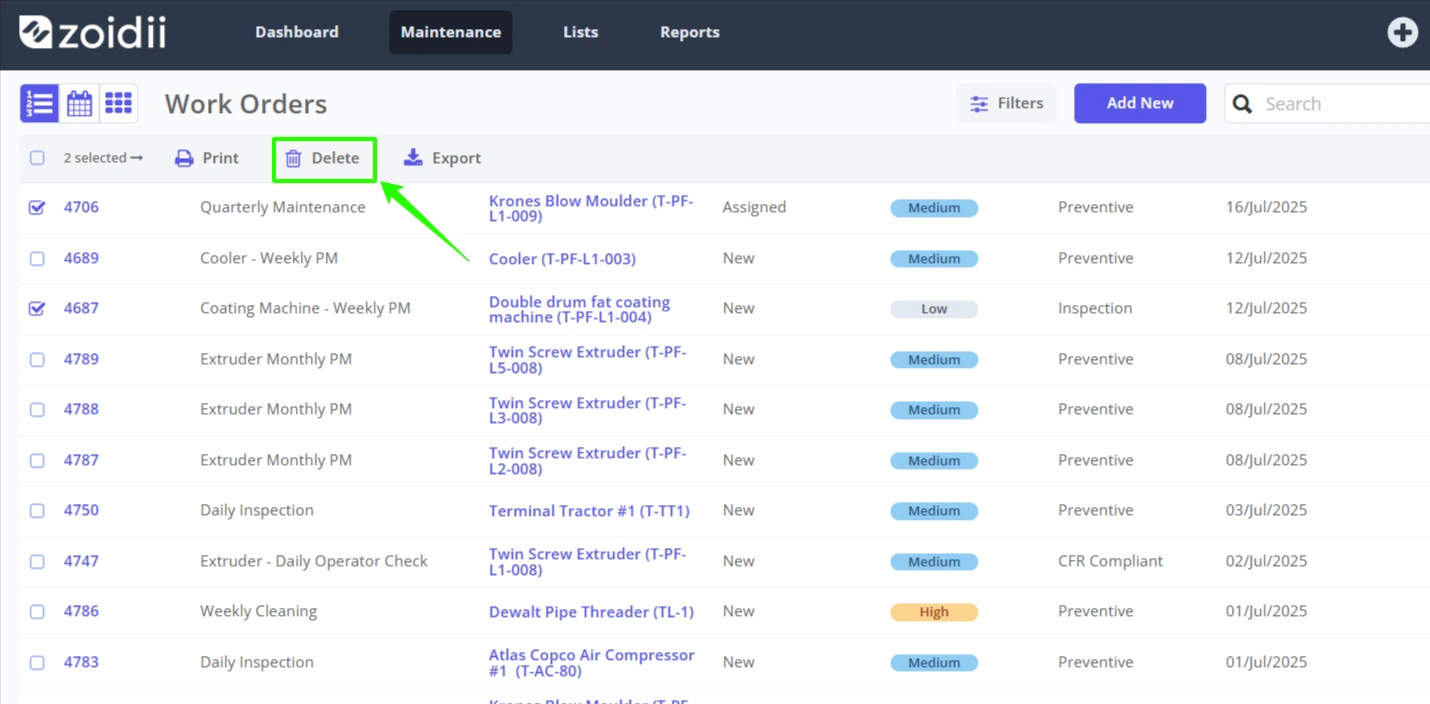
Task: Click "Cooler - Weekly PM" description
Action: click(x=269, y=258)
